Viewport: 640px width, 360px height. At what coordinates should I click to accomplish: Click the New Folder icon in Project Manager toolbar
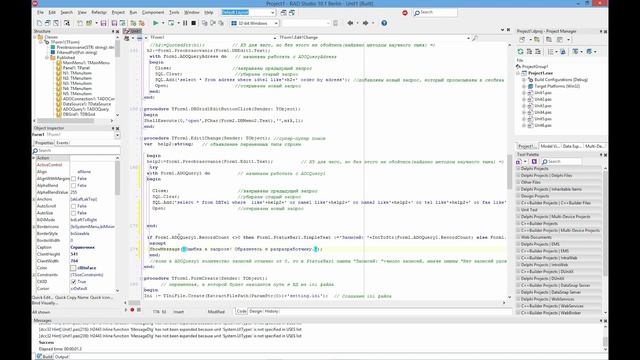coord(537,40)
